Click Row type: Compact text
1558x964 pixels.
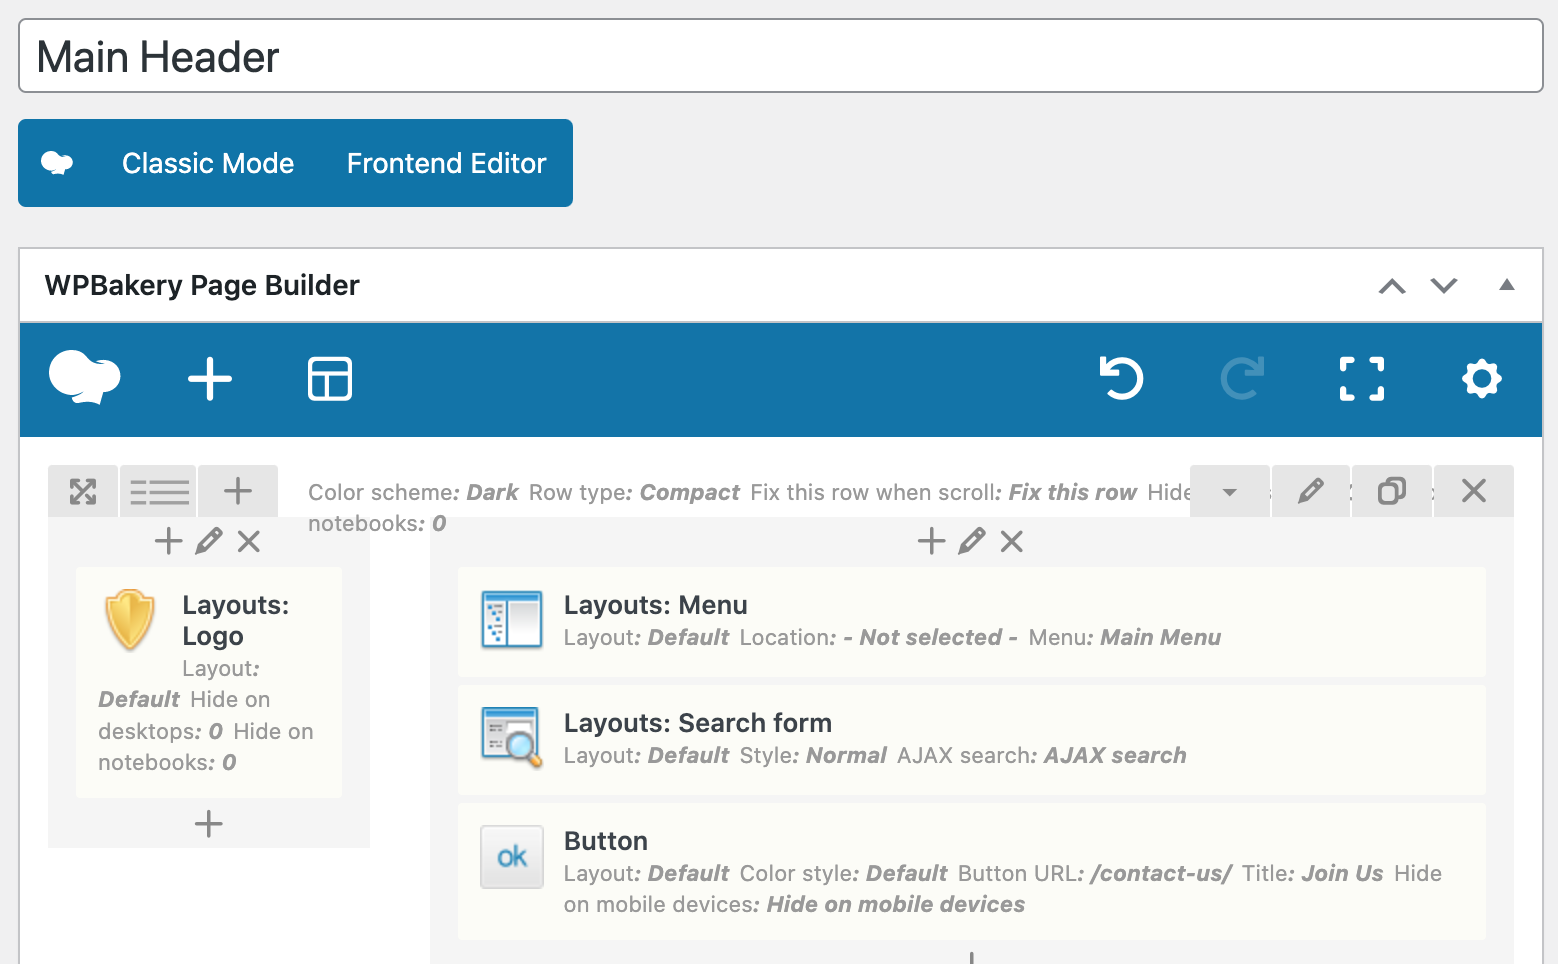click(634, 492)
